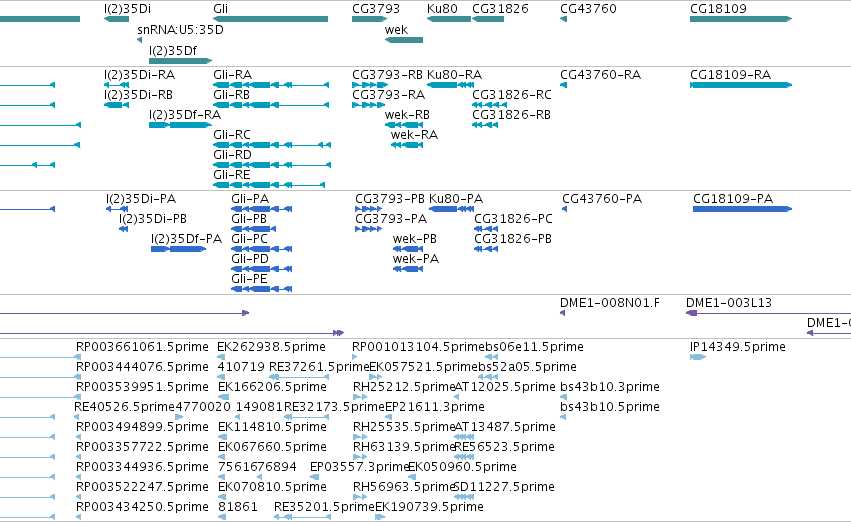Open the wek-RA transcript
This screenshot has height=522, width=851.
414,135
